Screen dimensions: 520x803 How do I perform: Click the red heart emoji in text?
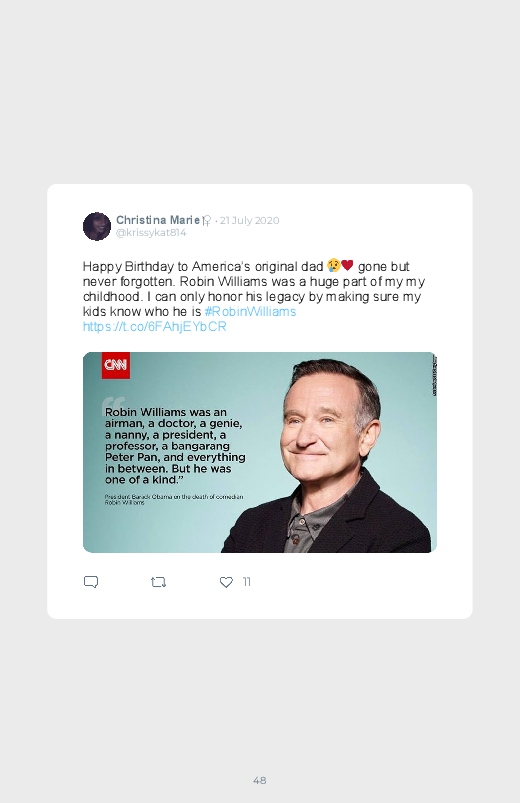[347, 265]
